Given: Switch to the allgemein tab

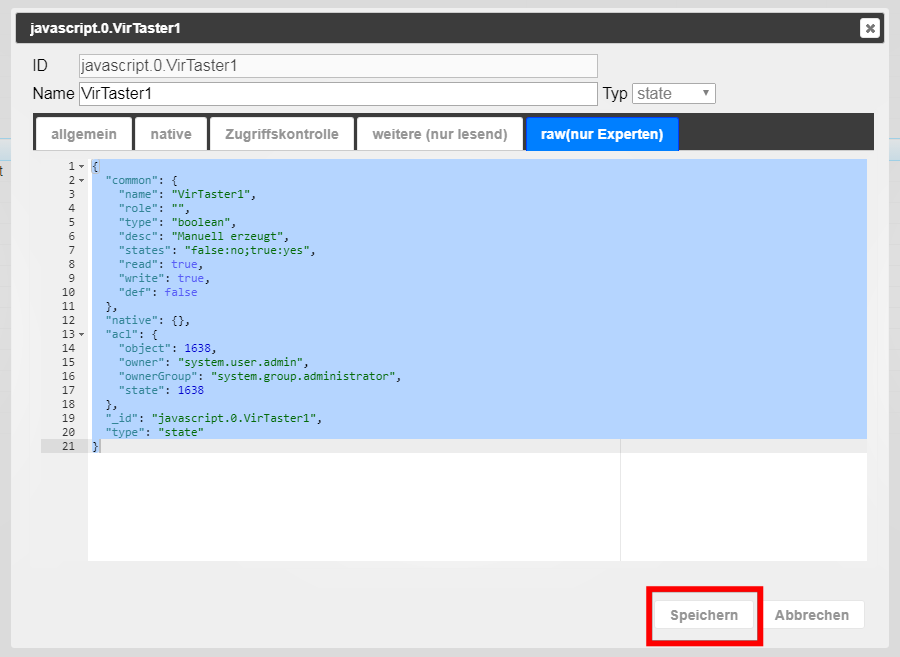Looking at the screenshot, I should [84, 134].
